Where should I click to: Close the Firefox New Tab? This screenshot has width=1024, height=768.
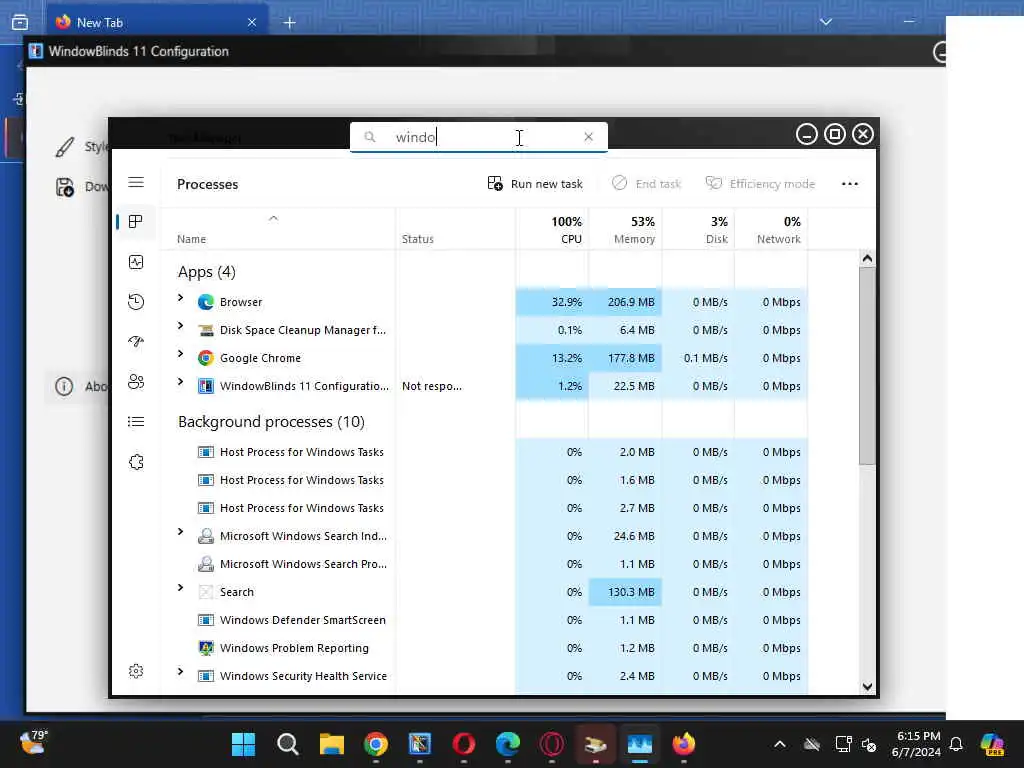(252, 22)
